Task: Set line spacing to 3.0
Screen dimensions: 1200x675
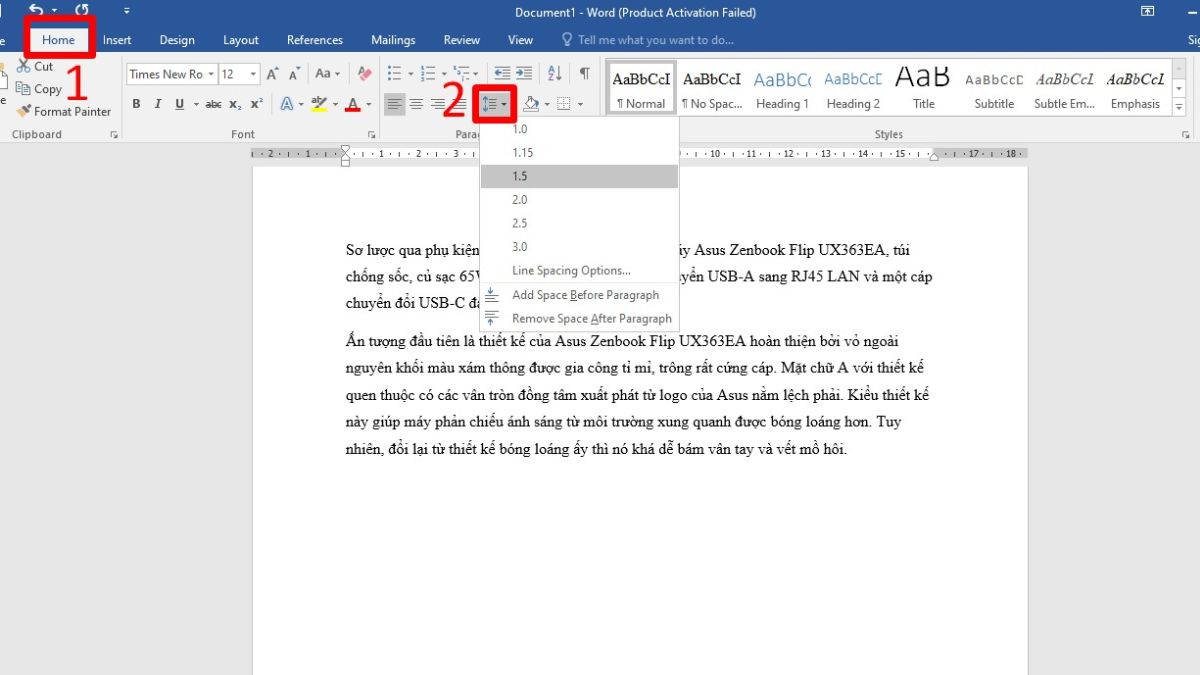Action: pyautogui.click(x=579, y=247)
